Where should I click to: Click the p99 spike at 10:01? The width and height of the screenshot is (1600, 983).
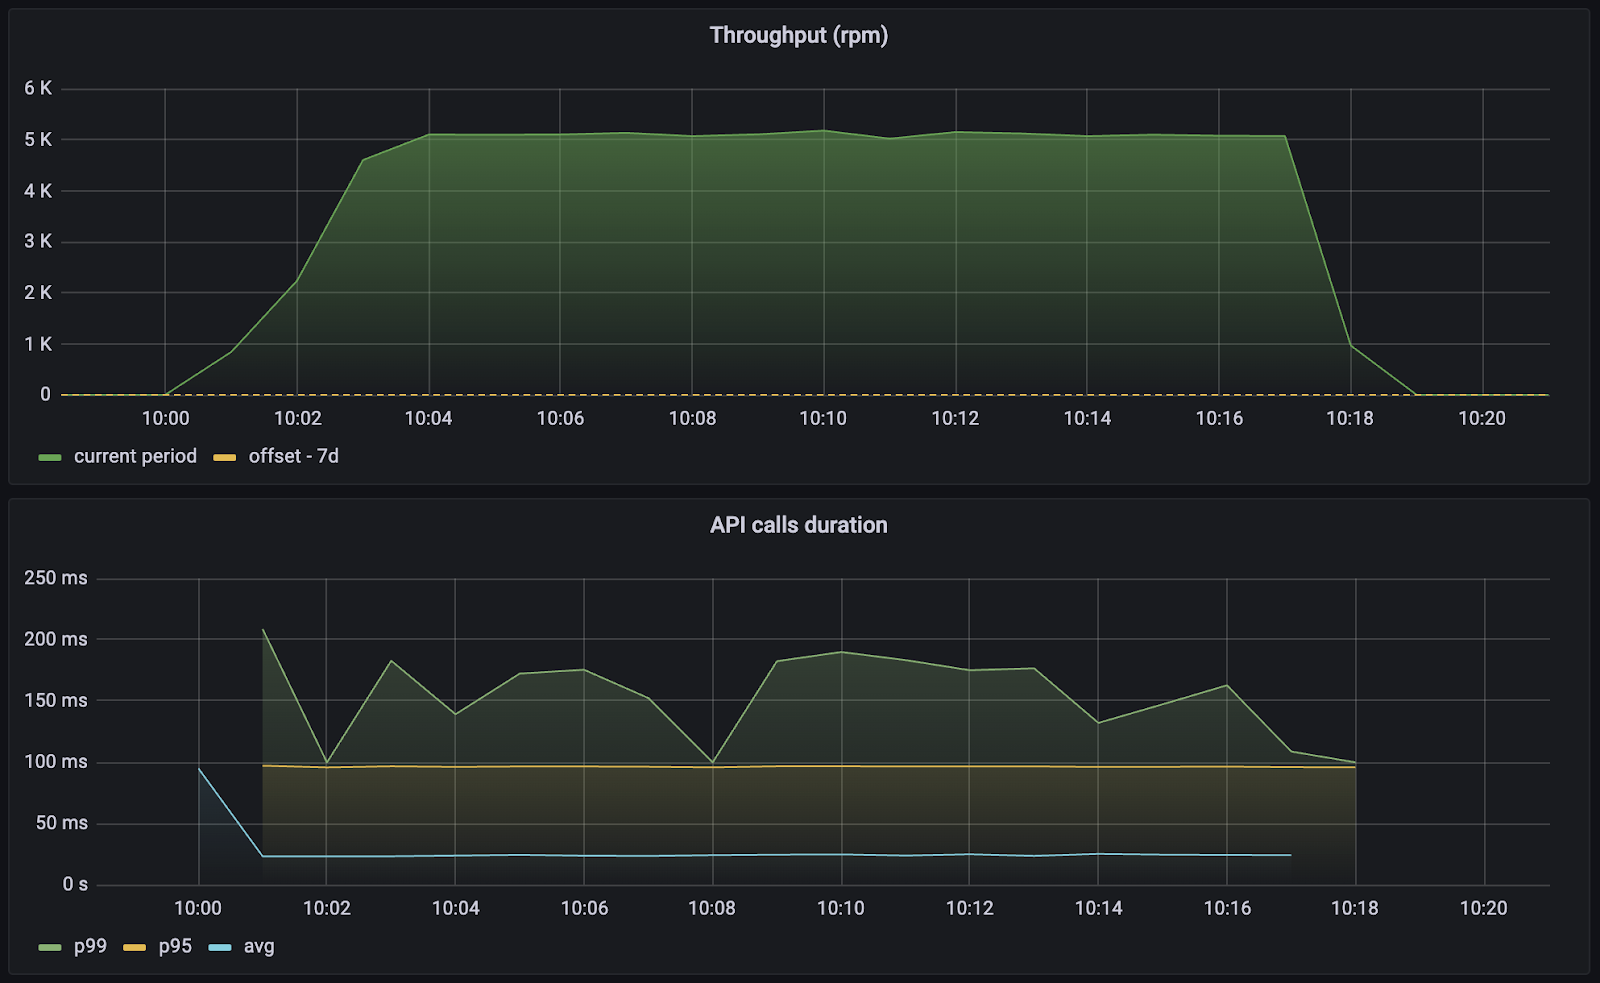coord(263,630)
